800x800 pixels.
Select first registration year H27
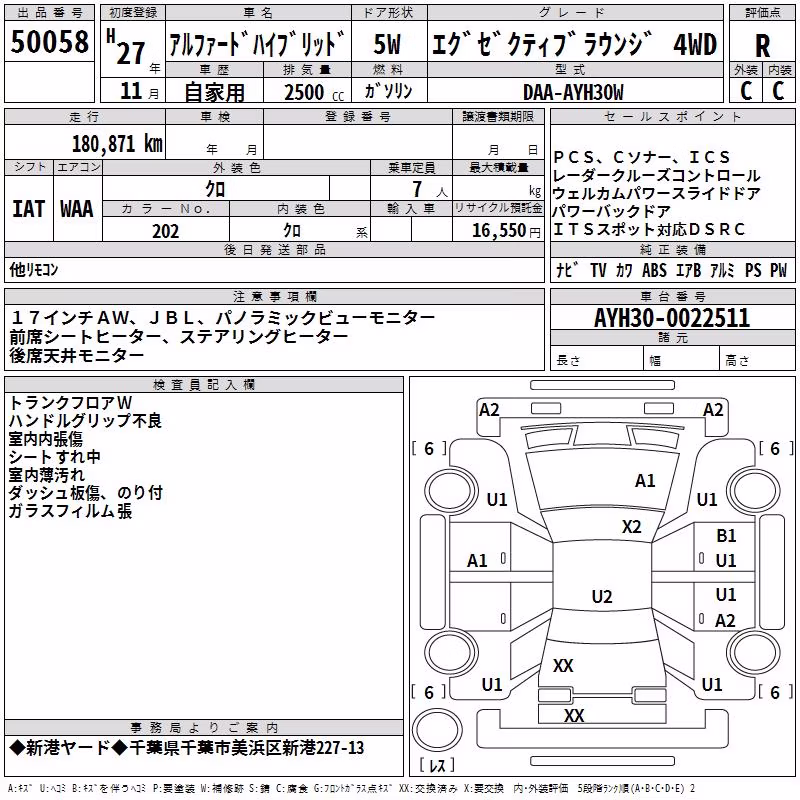[x=126, y=47]
